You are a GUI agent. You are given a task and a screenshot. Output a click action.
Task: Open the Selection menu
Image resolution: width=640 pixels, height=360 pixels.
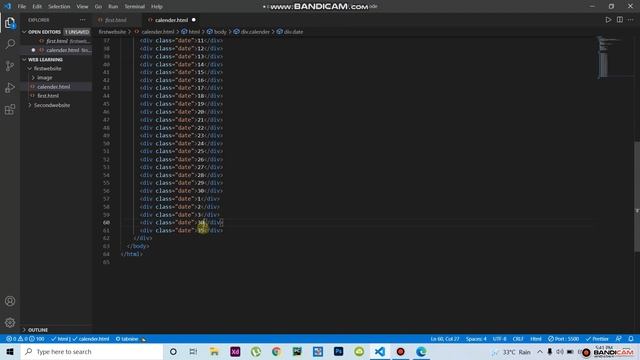59,7
